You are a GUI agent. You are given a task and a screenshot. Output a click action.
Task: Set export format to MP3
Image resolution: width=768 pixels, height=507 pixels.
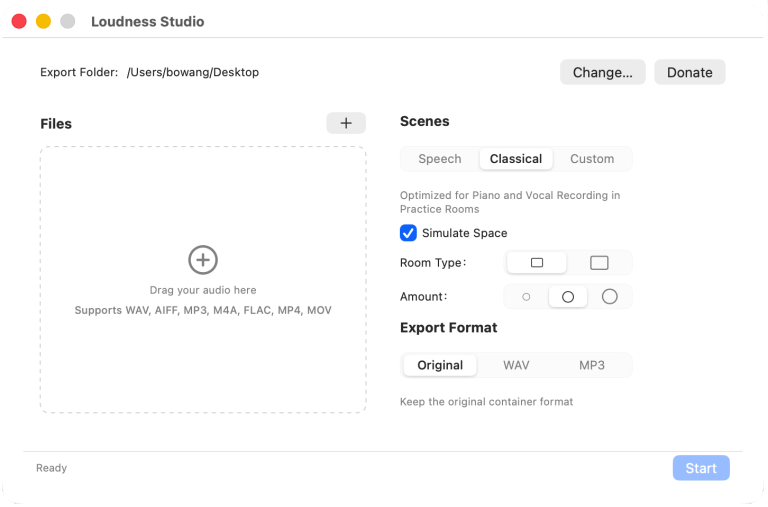pos(592,365)
